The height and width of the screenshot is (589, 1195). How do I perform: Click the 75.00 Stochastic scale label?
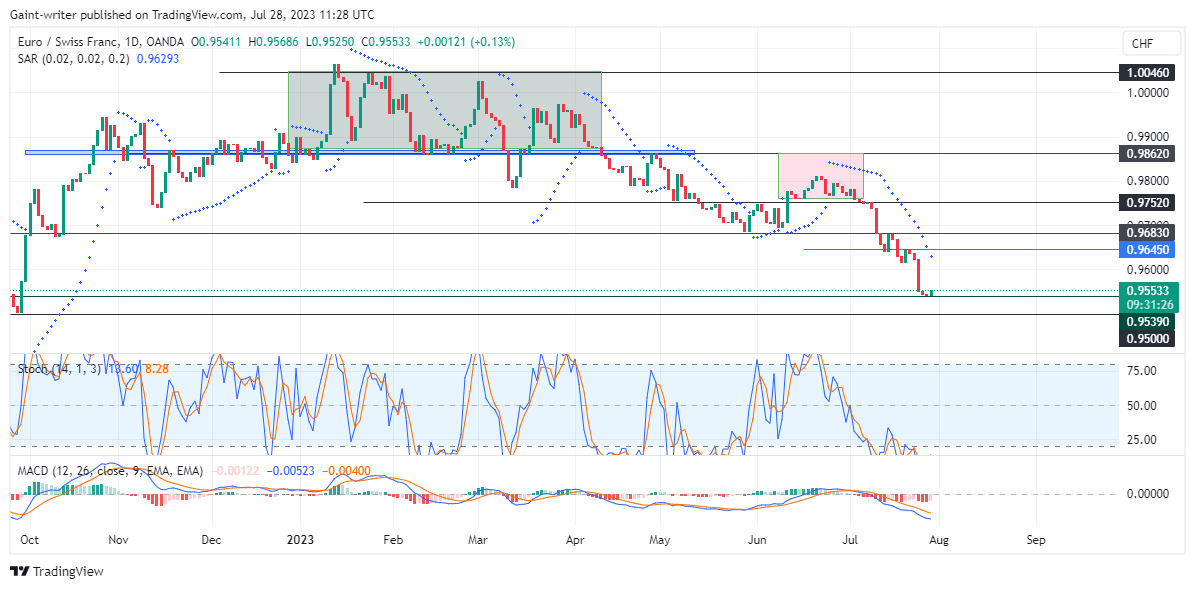click(1141, 370)
